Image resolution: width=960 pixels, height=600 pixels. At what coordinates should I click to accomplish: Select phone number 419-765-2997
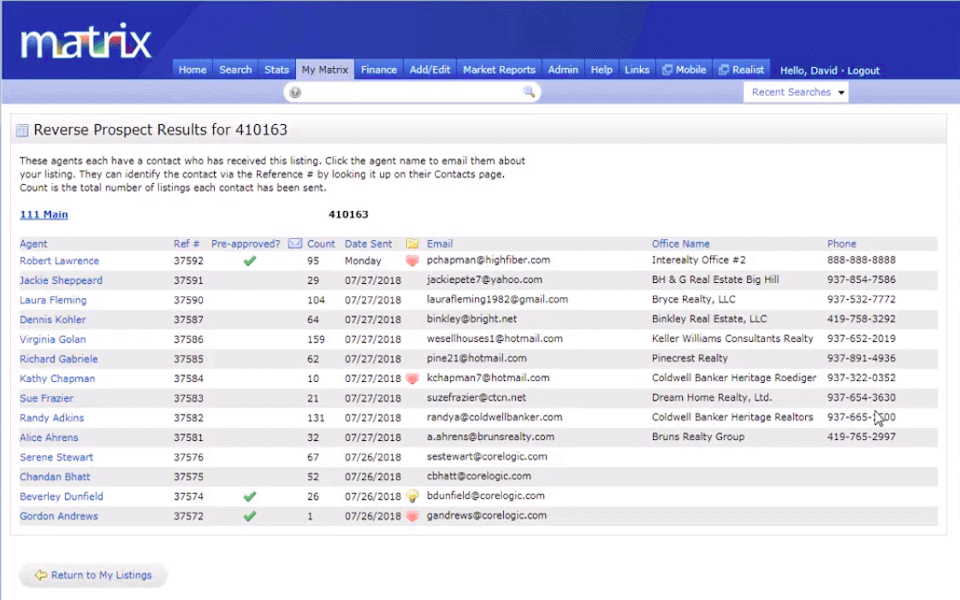[861, 437]
